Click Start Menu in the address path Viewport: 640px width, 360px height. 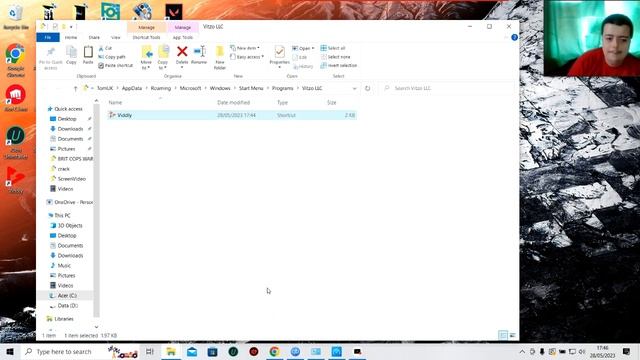pyautogui.click(x=251, y=88)
